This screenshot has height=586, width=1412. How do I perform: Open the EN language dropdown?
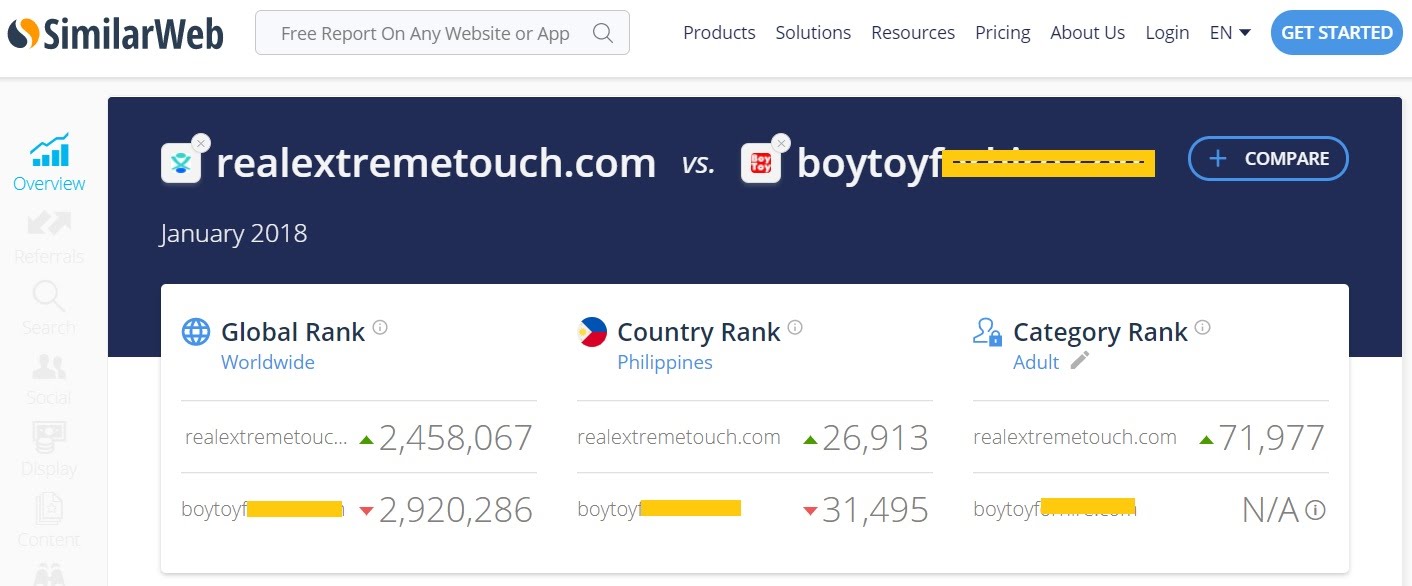pyautogui.click(x=1230, y=33)
